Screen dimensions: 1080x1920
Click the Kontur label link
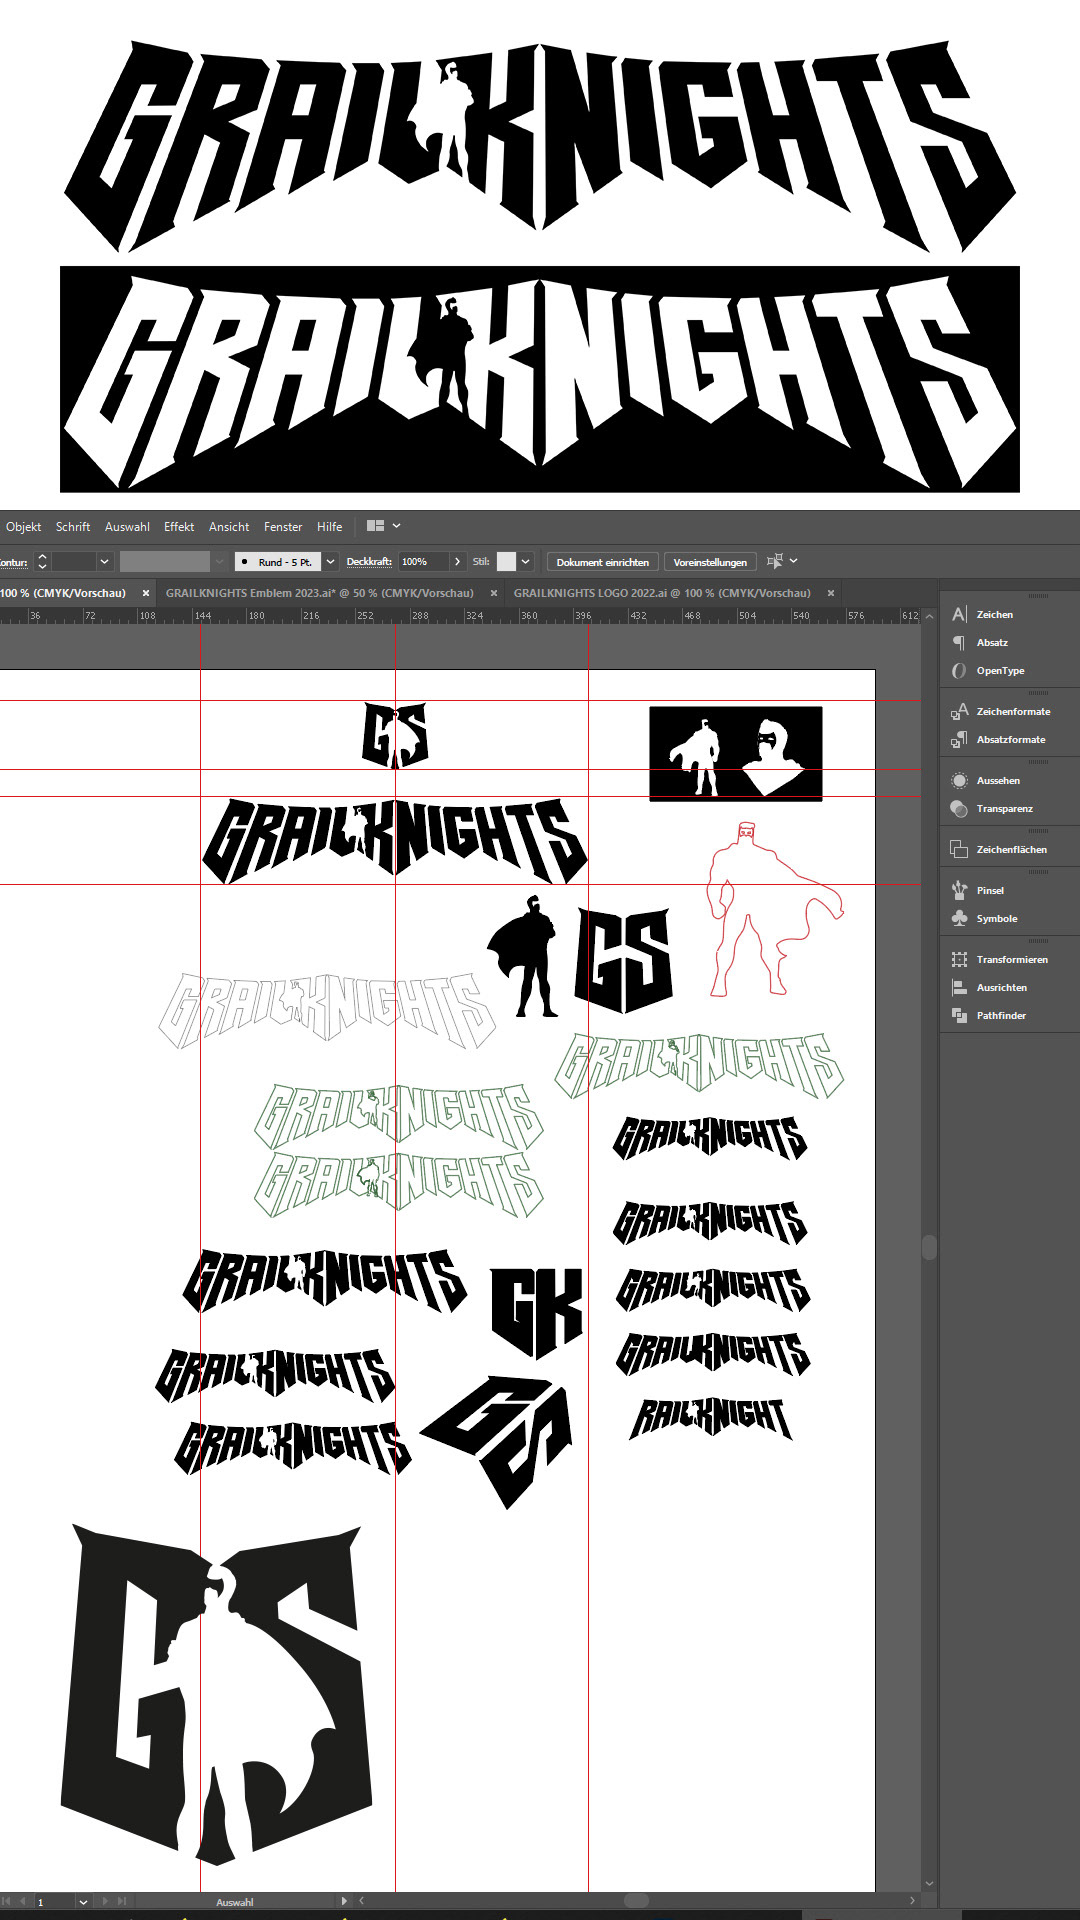click(x=14, y=562)
